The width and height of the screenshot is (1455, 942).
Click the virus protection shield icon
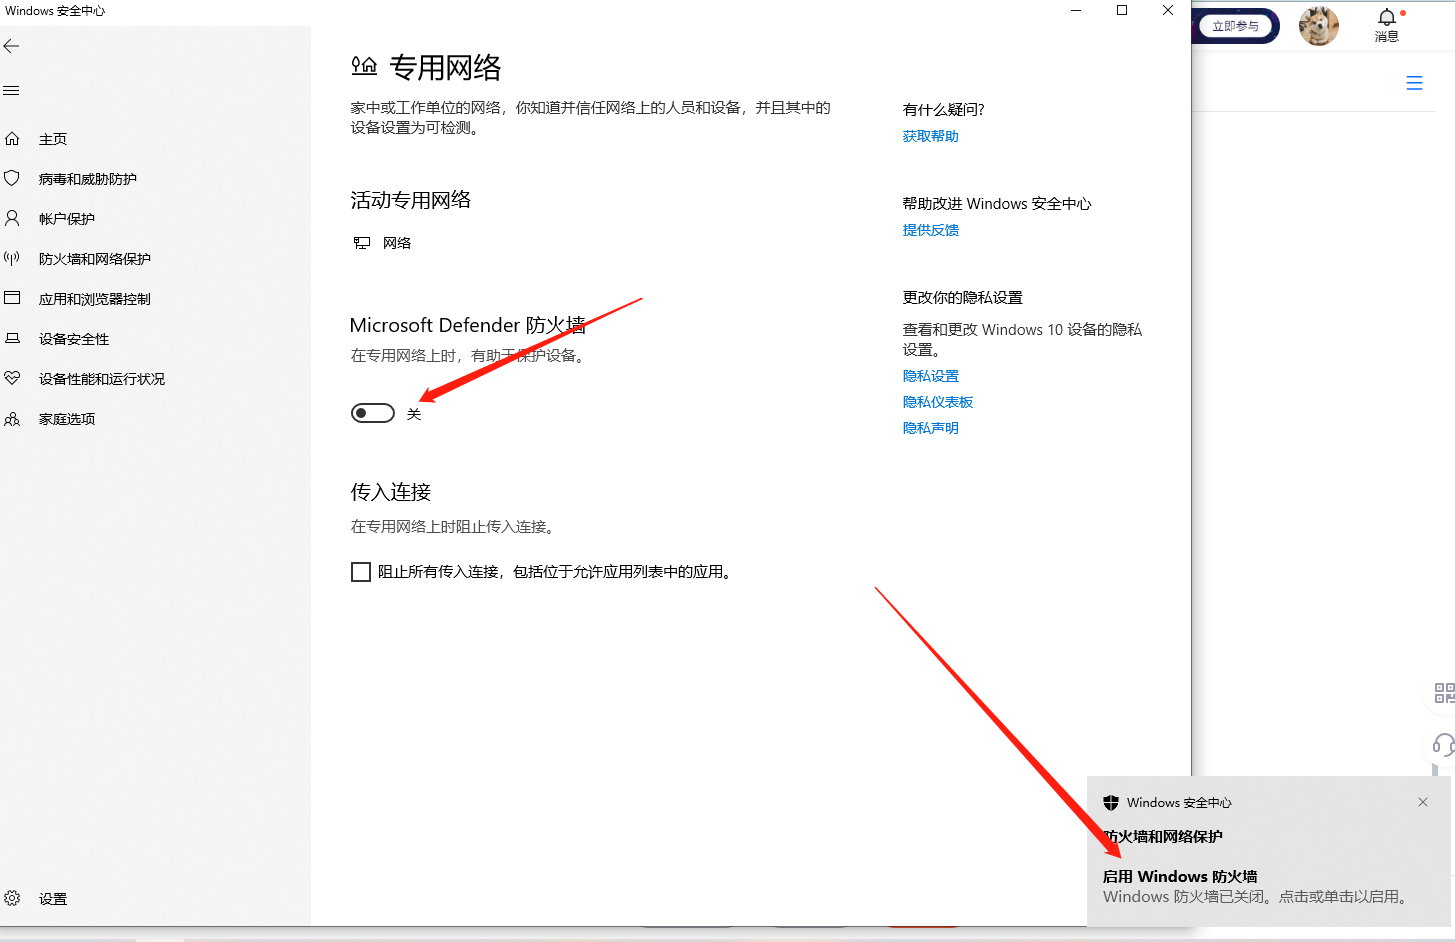click(12, 178)
